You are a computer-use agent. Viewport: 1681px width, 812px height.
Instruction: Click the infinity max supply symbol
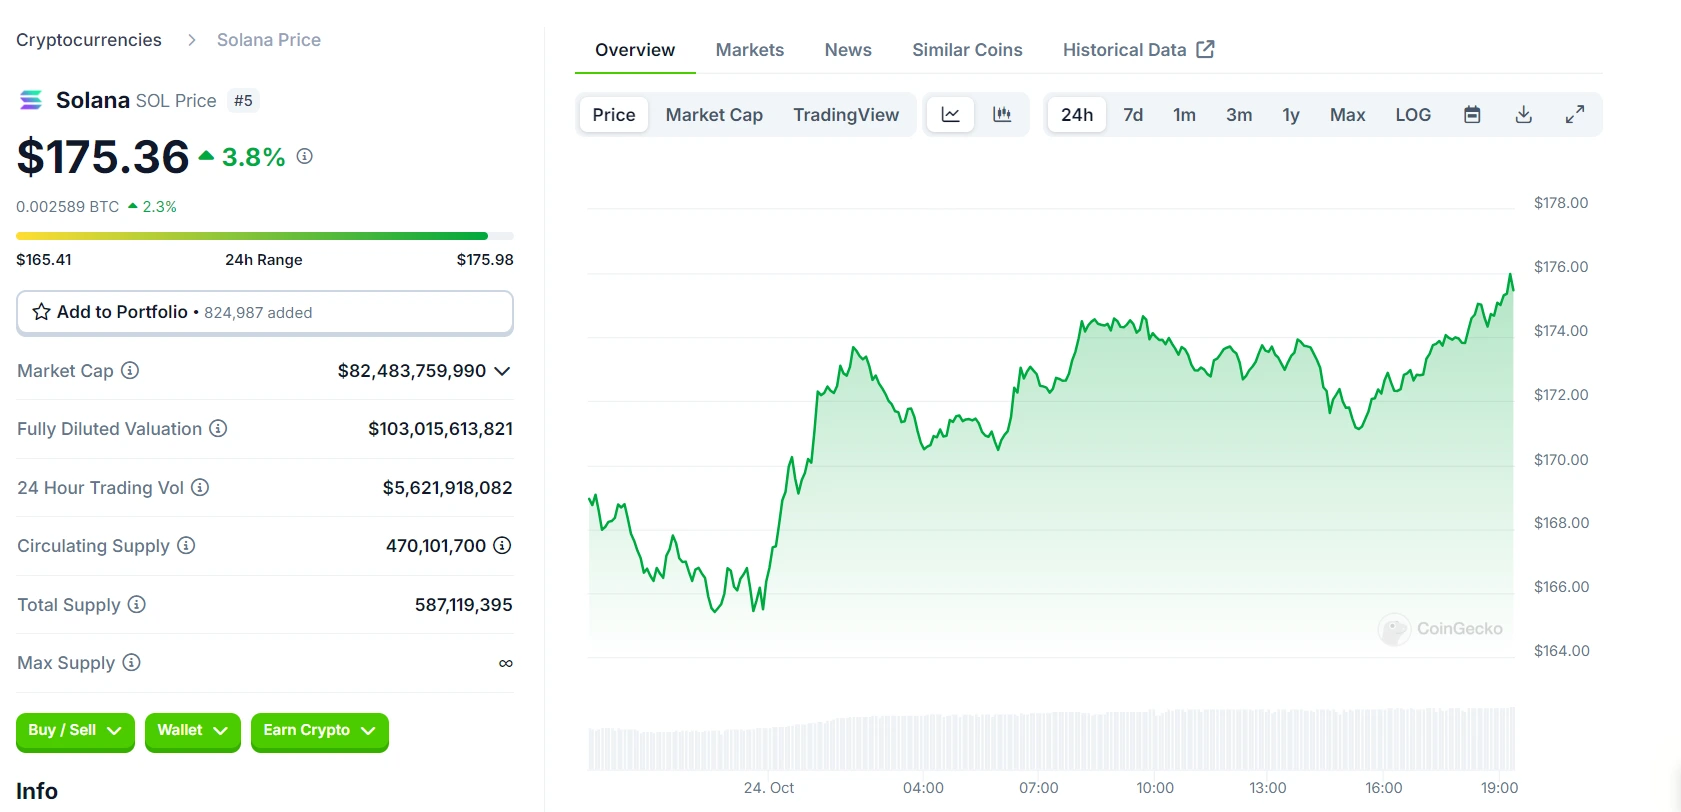506,663
